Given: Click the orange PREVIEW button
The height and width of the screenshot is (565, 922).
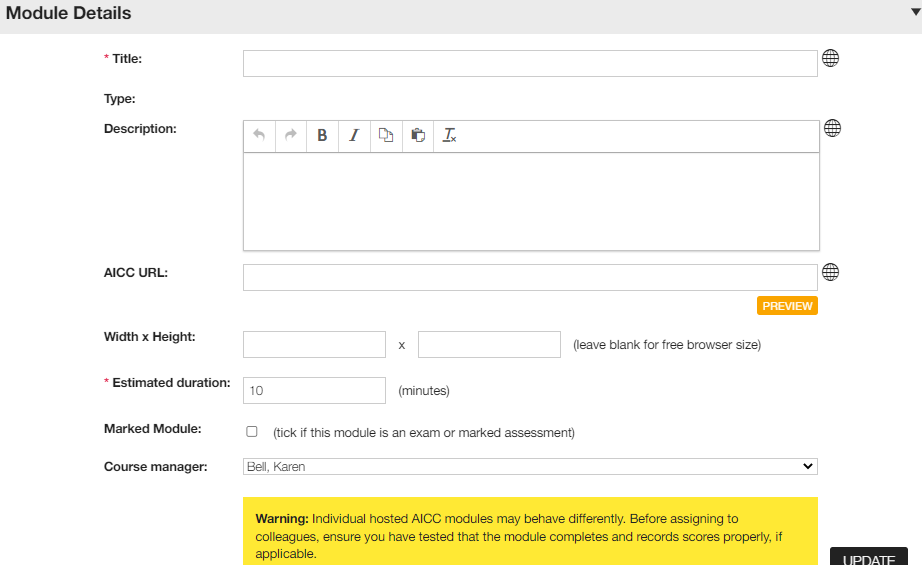Looking at the screenshot, I should pos(787,306).
